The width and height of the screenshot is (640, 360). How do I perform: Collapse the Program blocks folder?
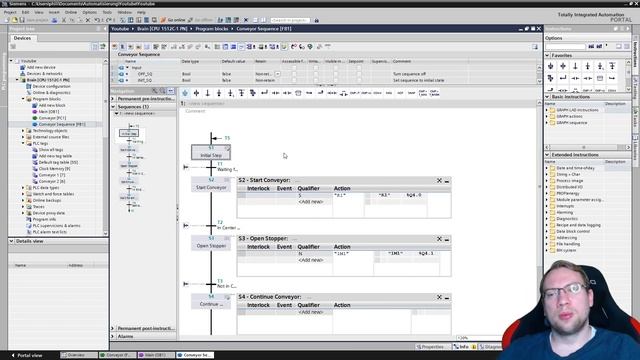pos(23,99)
